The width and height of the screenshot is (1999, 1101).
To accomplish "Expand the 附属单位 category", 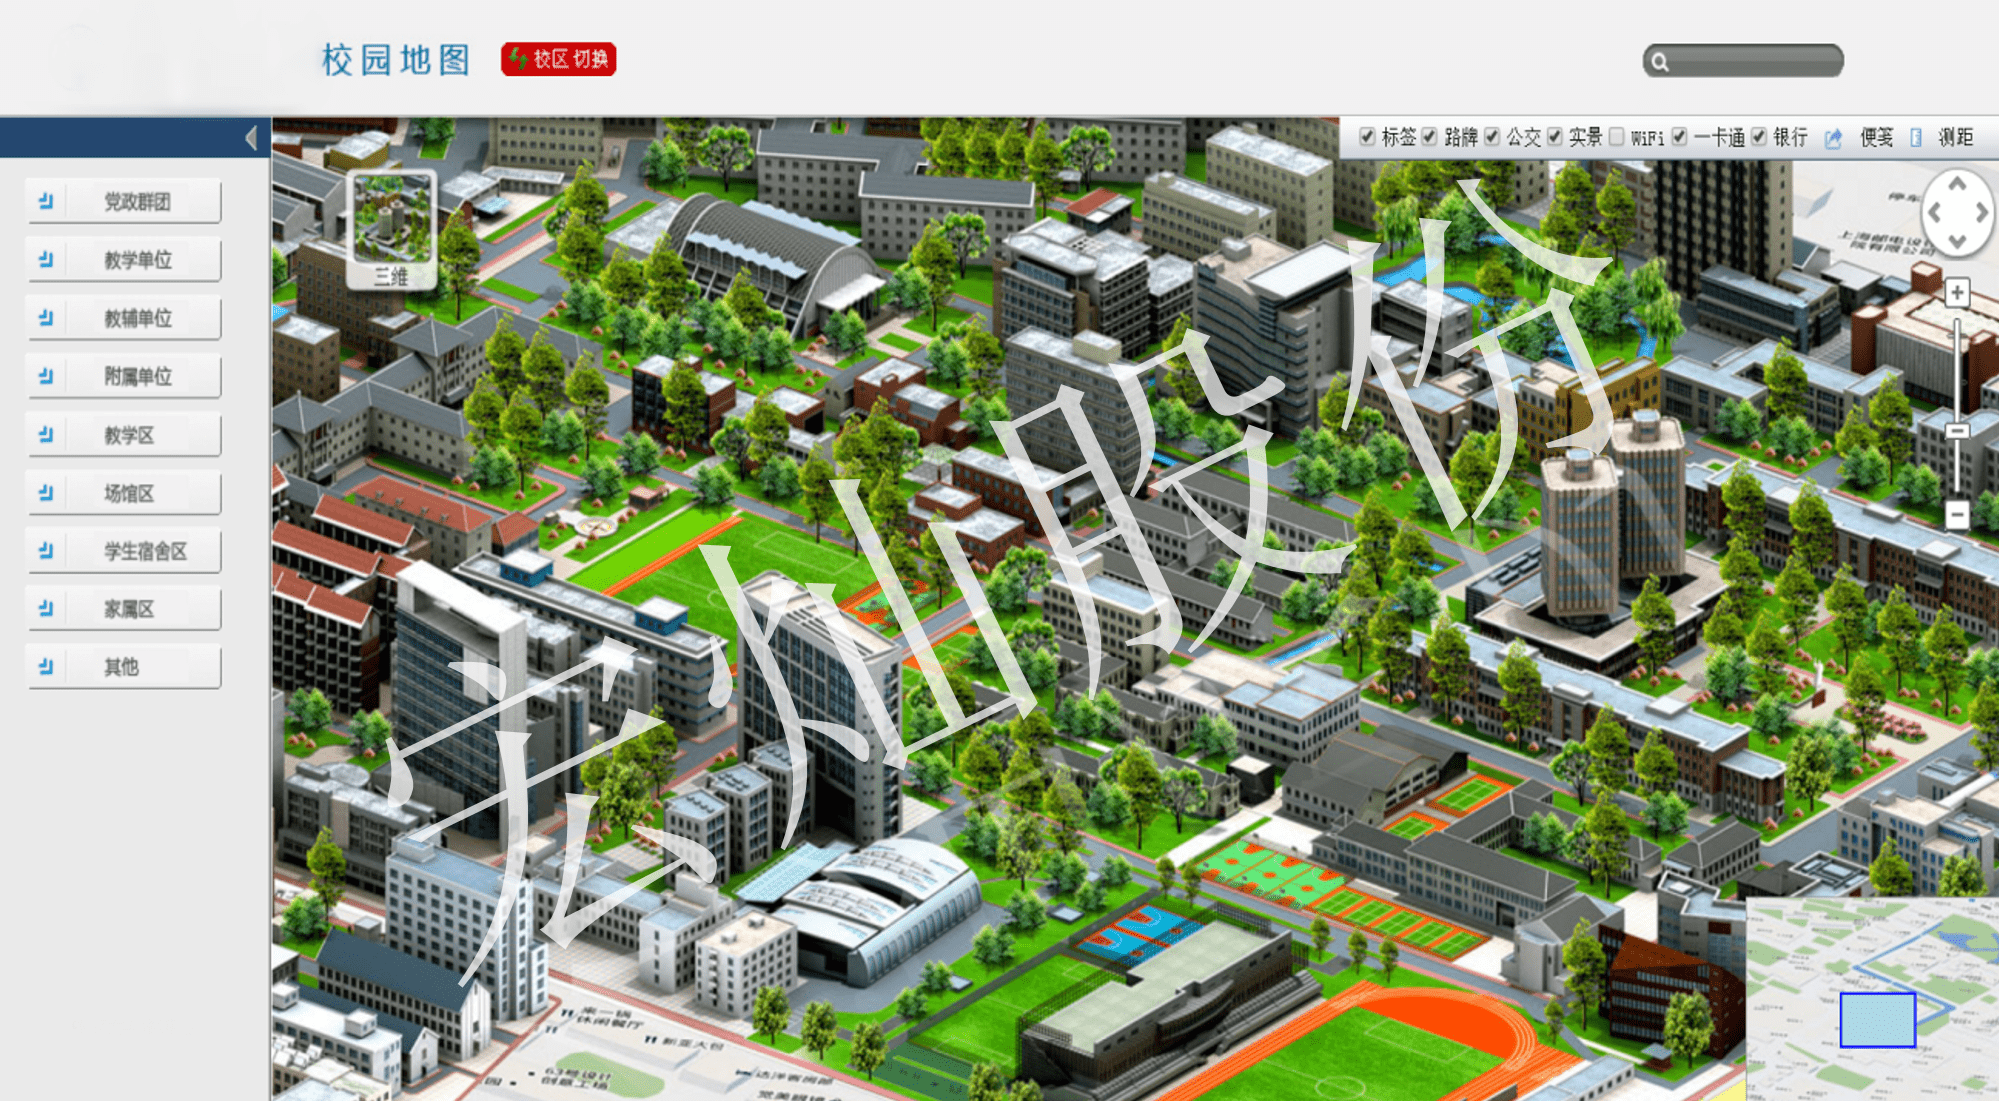I will tap(124, 376).
